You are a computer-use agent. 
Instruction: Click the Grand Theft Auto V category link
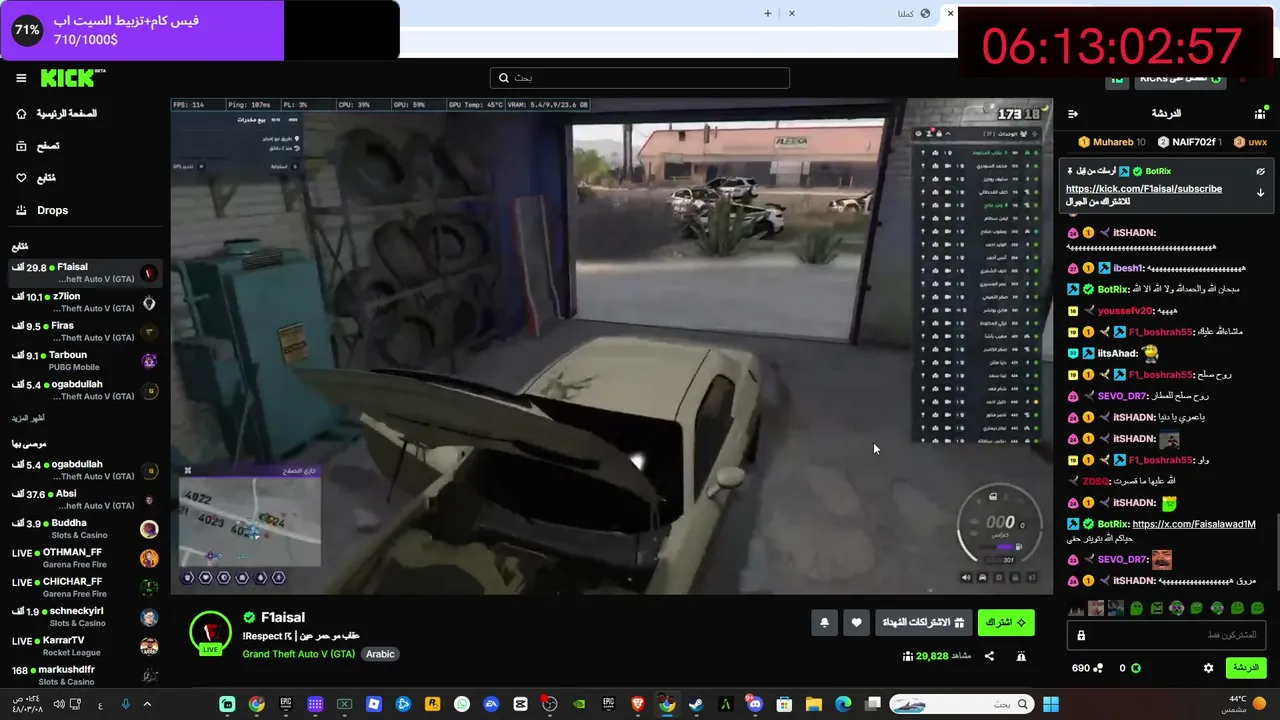pyautogui.click(x=298, y=654)
